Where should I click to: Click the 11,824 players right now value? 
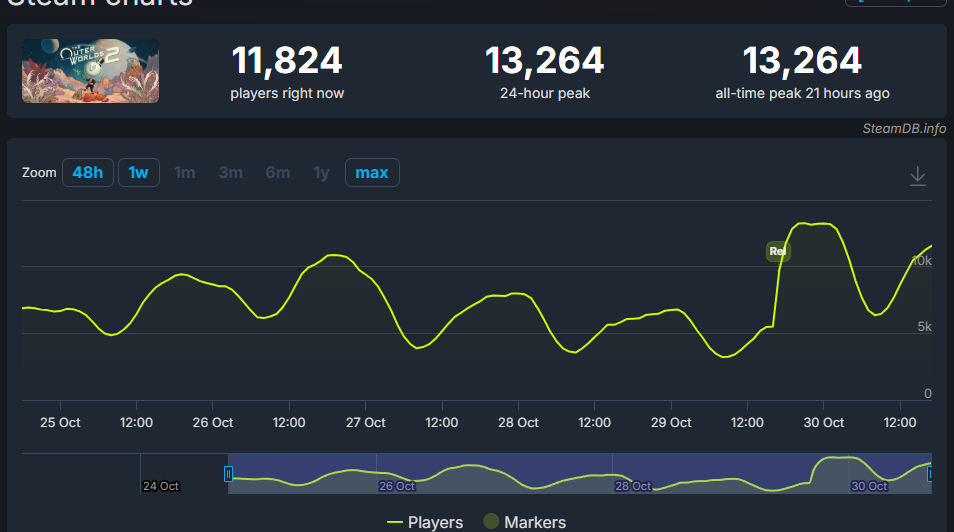click(x=287, y=61)
